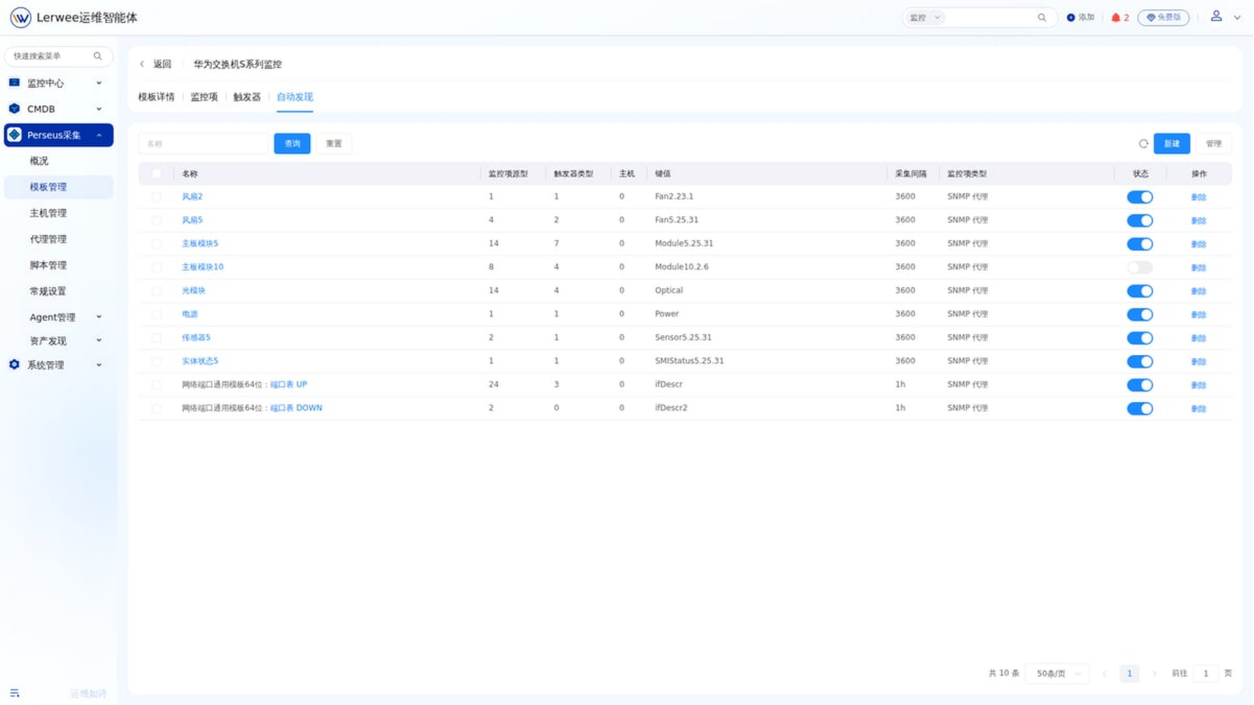Click the 名称 filter input field

pyautogui.click(x=204, y=144)
